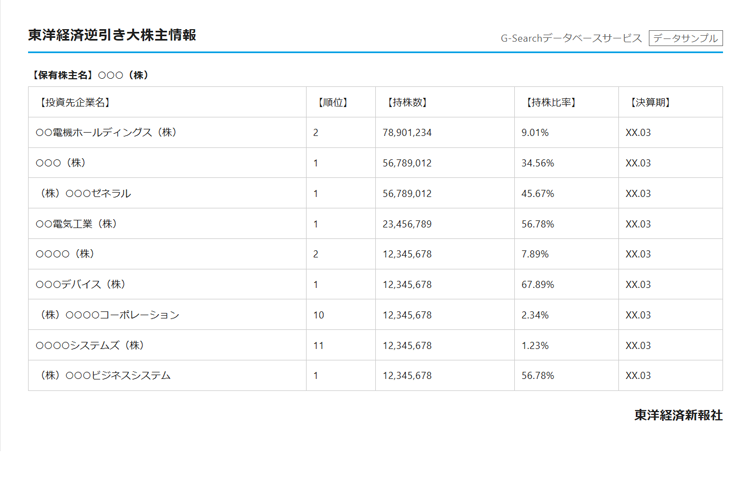The image size is (750, 480).
Task: Click the ○○電機ホールディングス（株） company row
Action: point(106,133)
